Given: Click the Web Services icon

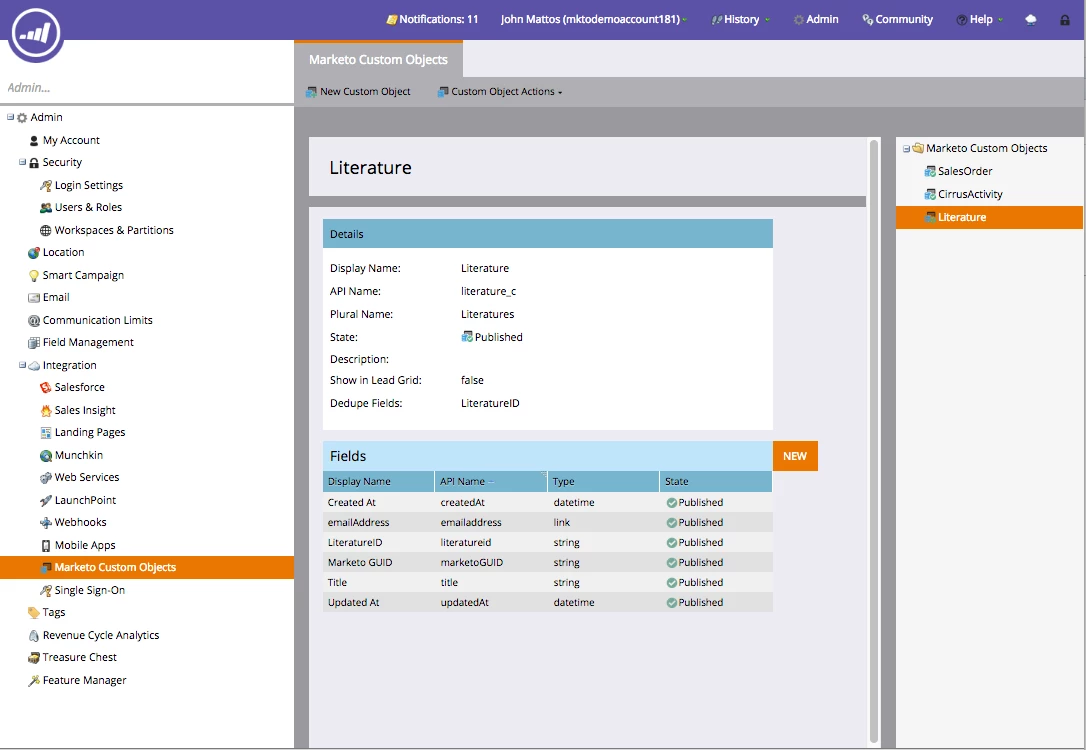Looking at the screenshot, I should click(46, 478).
